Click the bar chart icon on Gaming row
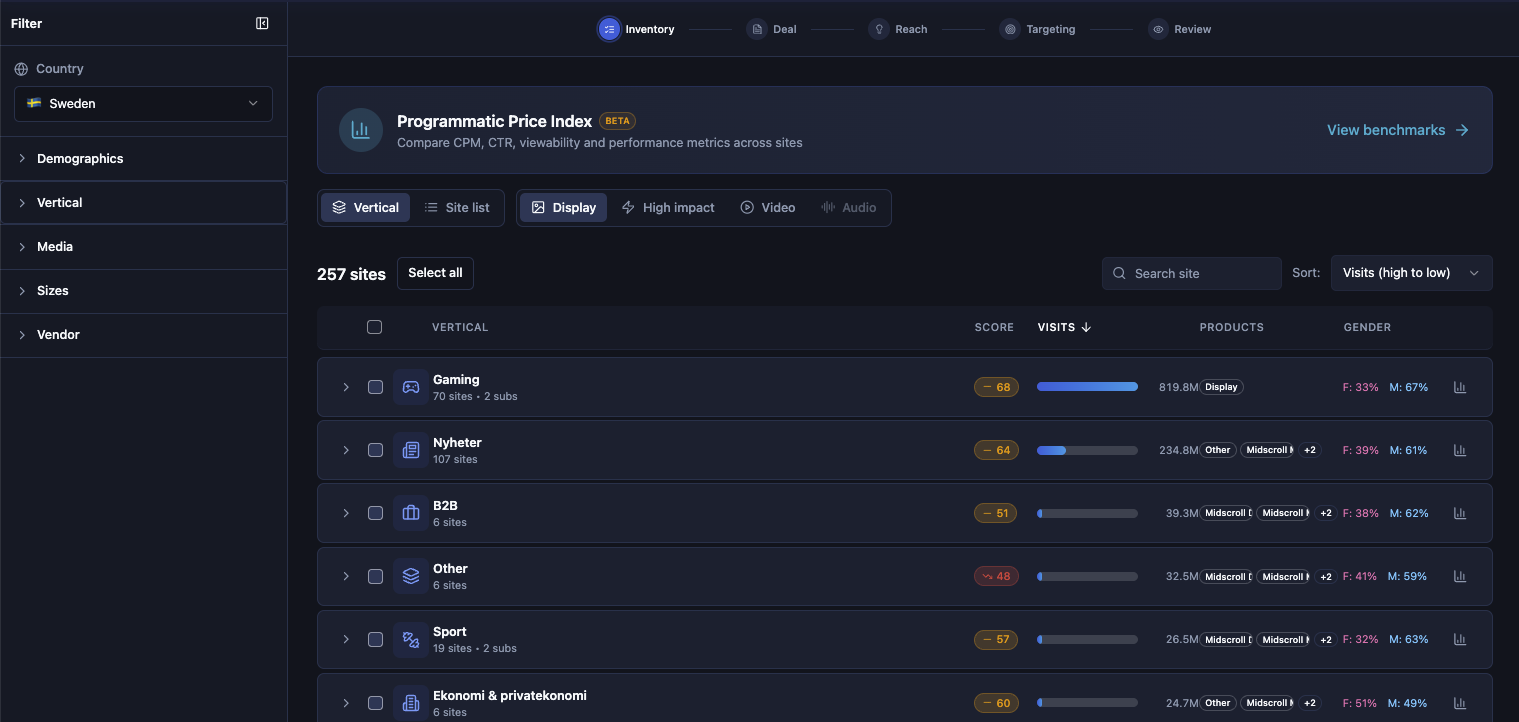The height and width of the screenshot is (722, 1519). click(1460, 387)
